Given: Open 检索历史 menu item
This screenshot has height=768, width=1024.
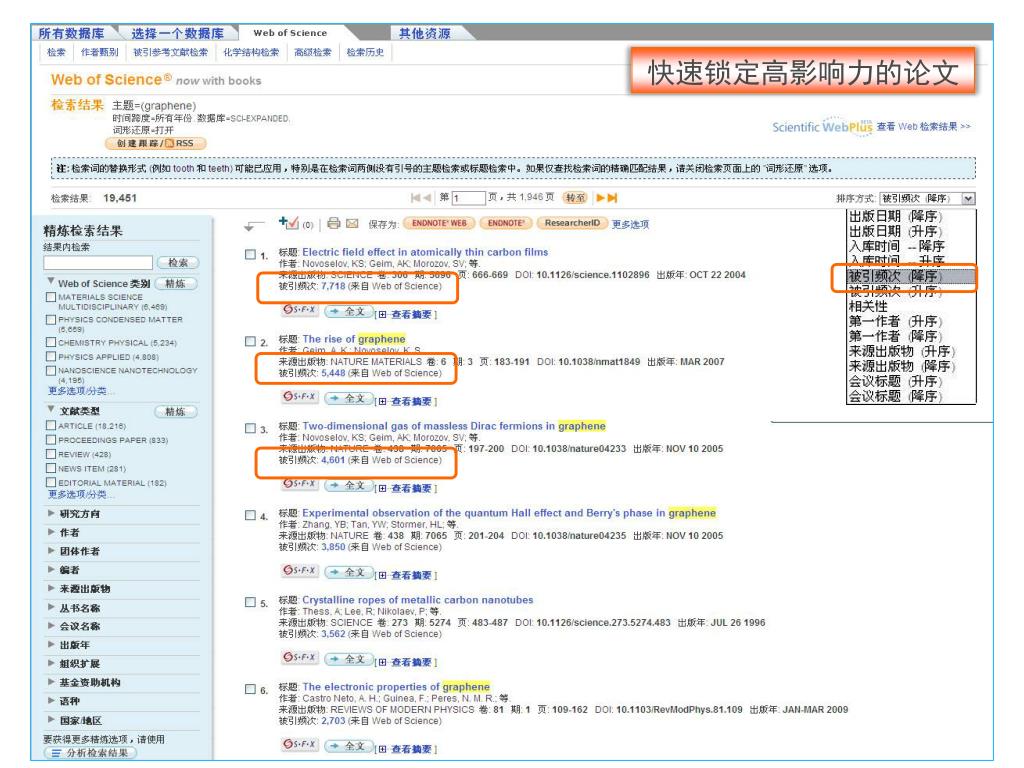Looking at the screenshot, I should coord(365,52).
